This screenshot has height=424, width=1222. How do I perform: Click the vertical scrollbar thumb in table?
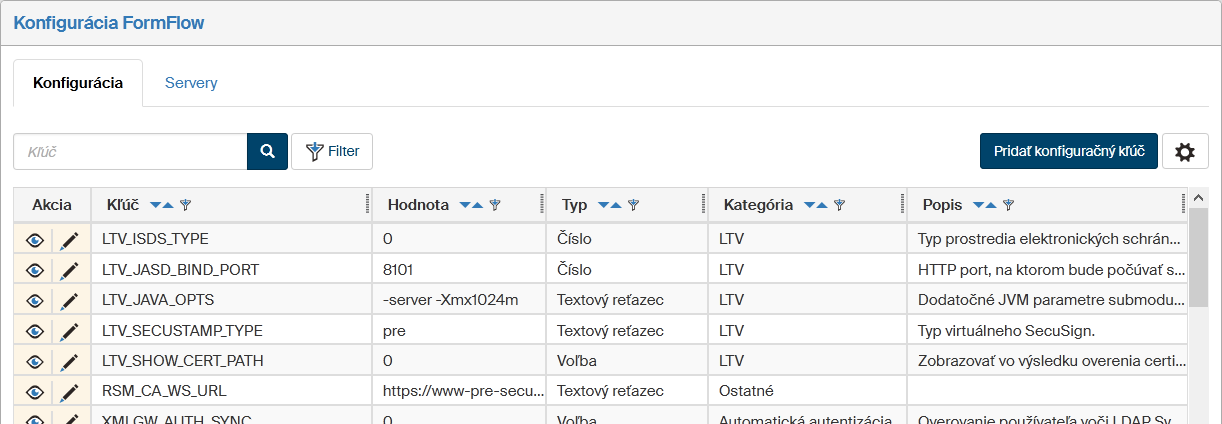point(1198,260)
